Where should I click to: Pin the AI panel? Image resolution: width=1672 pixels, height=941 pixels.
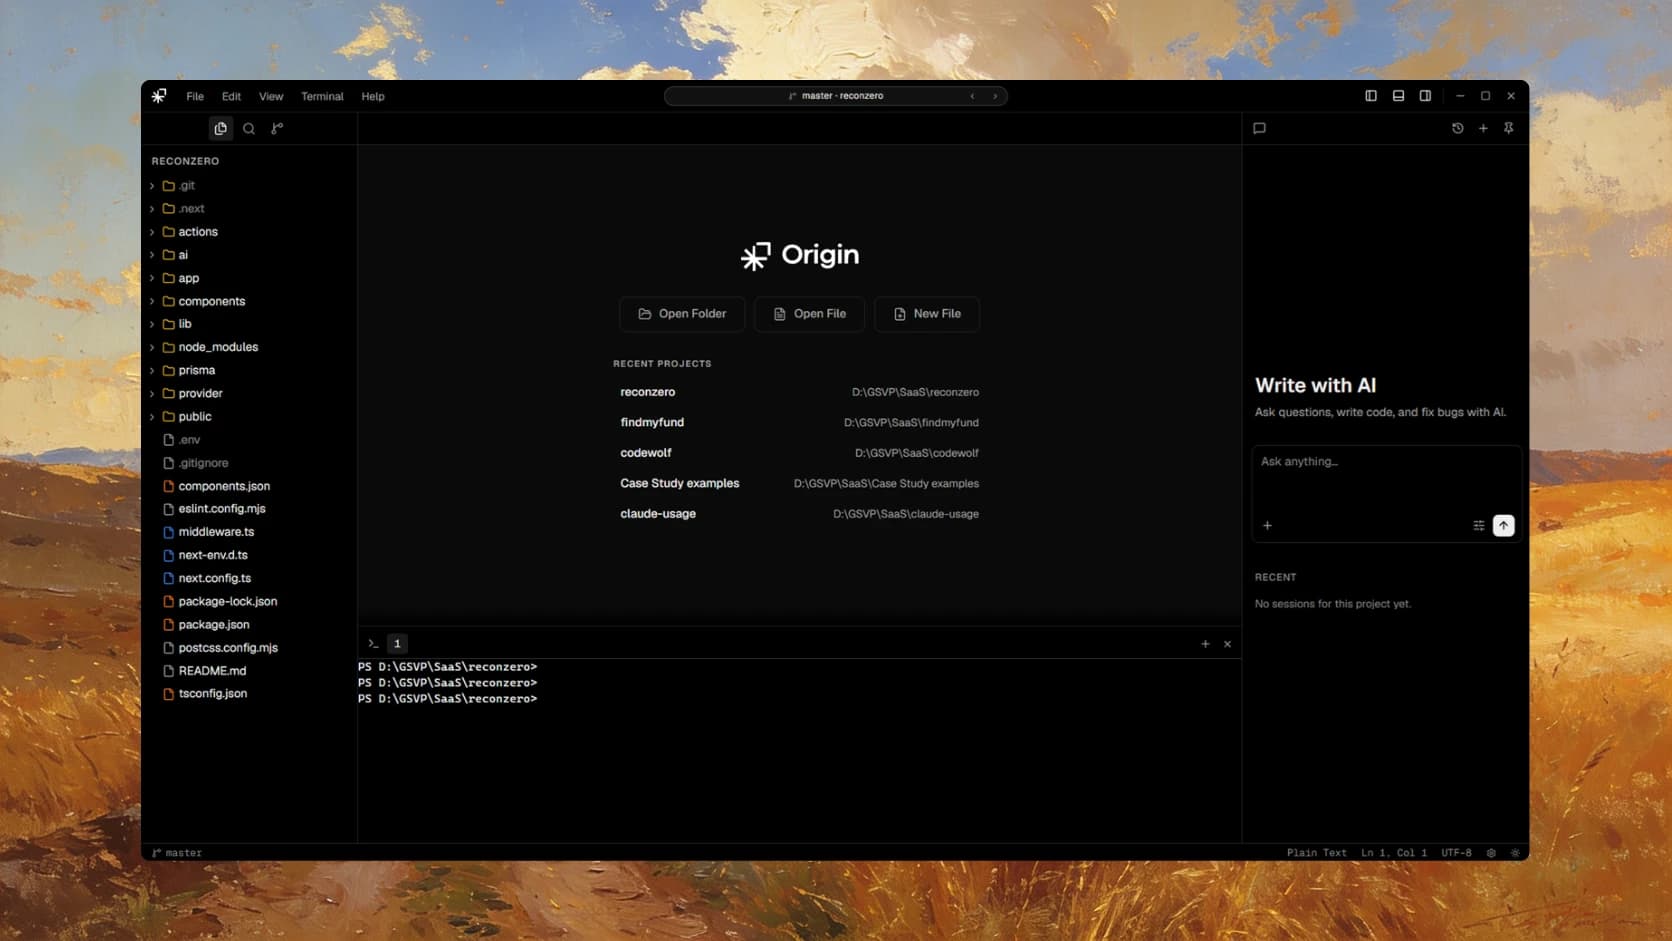point(1508,128)
